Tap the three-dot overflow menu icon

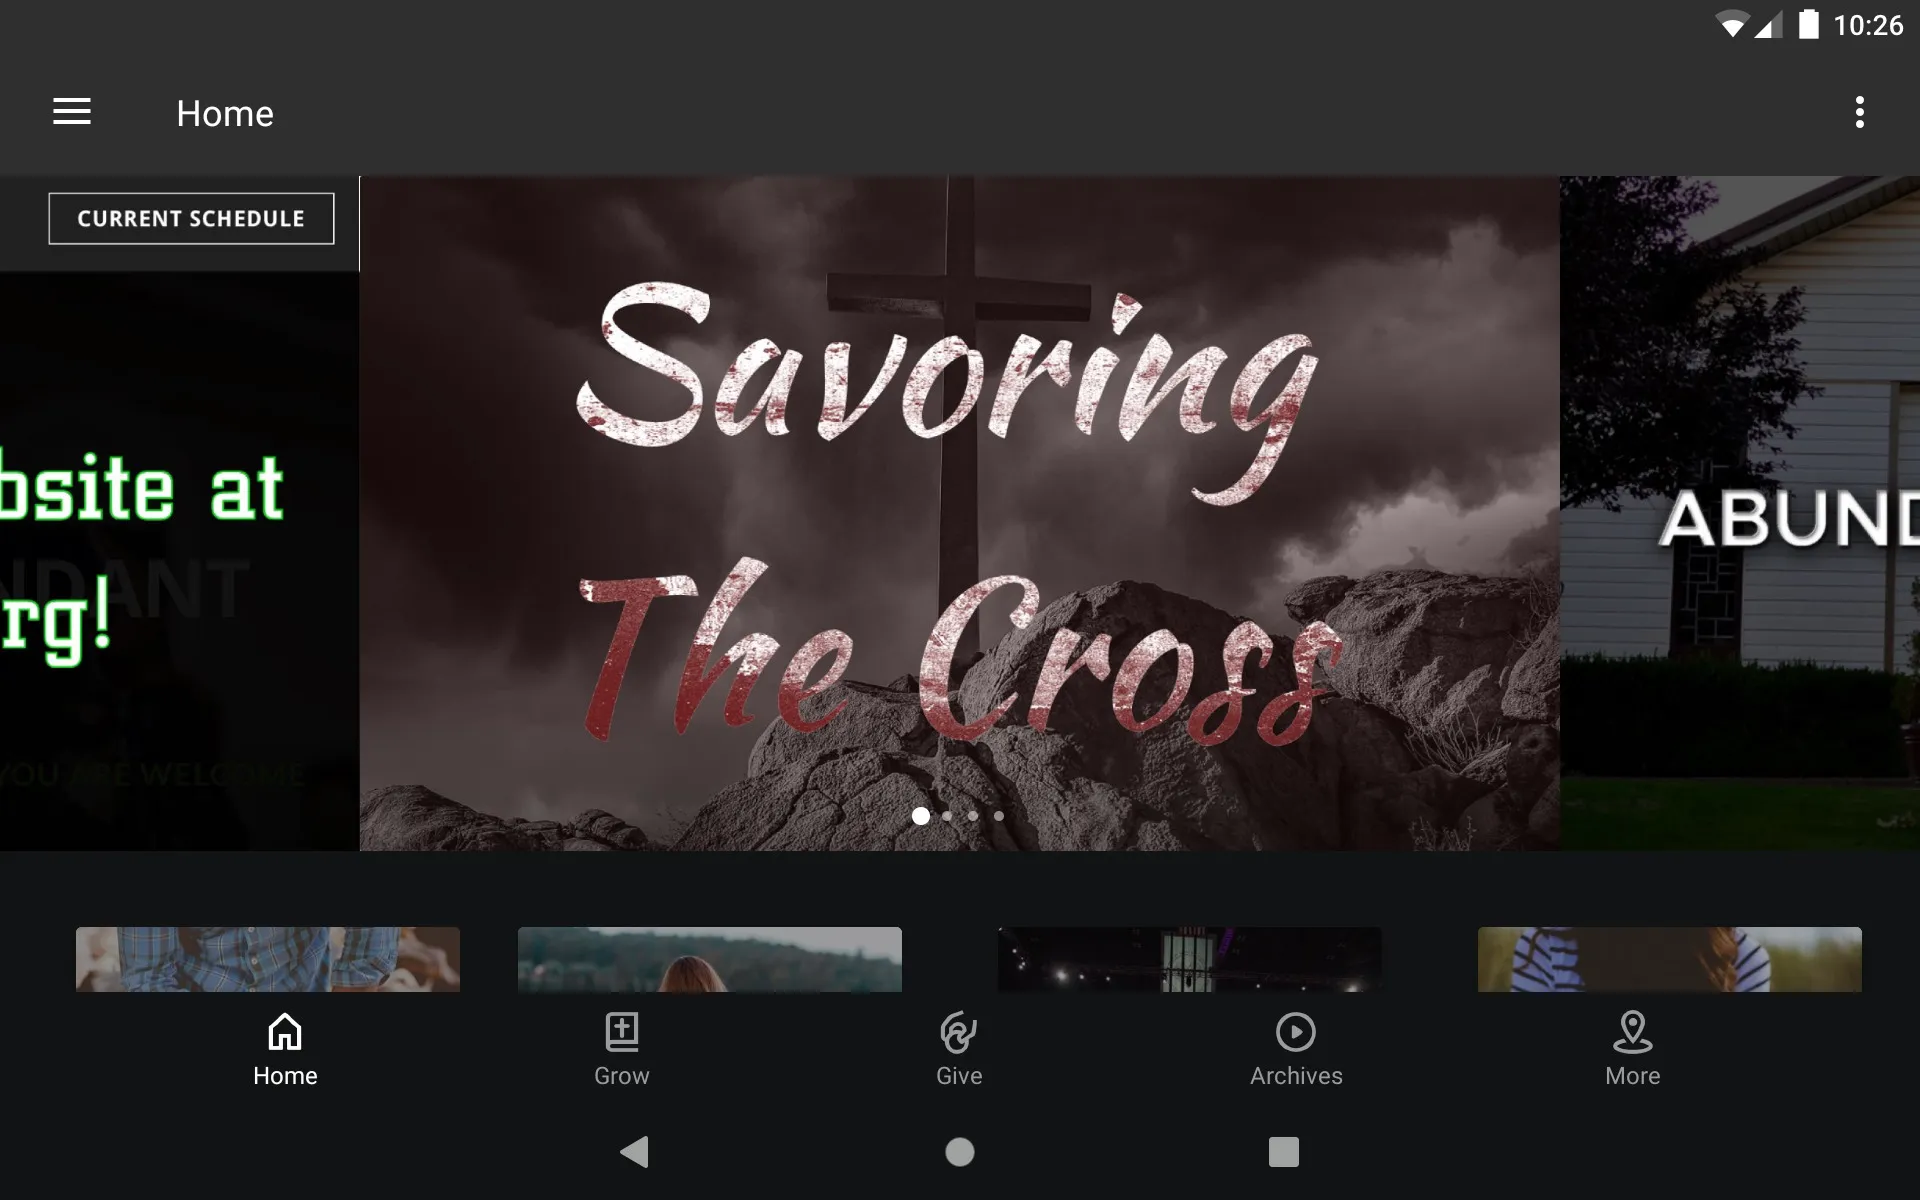1861,112
